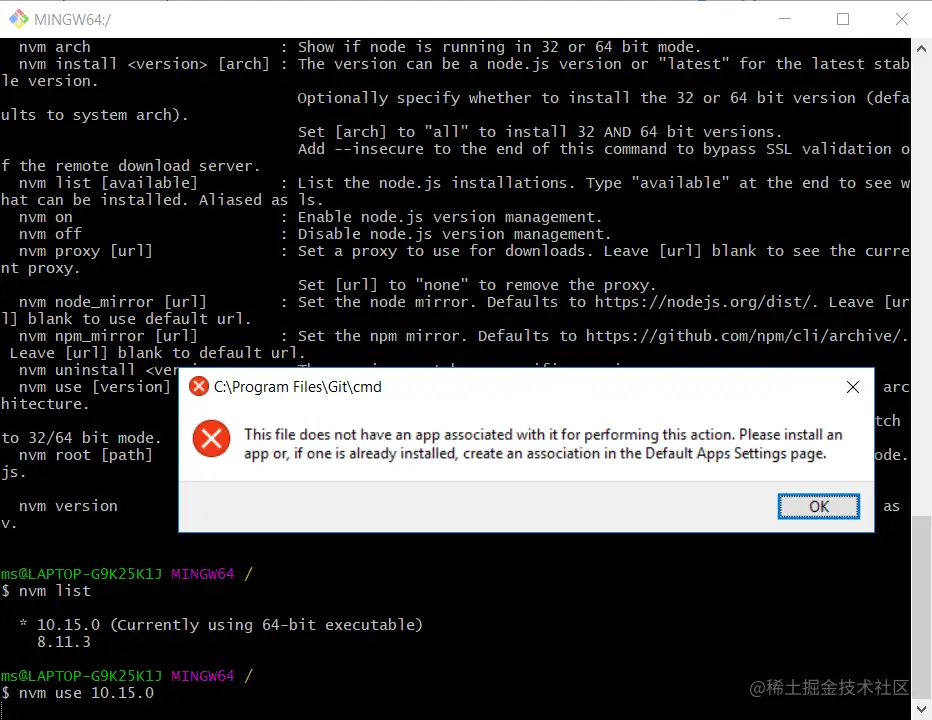Viewport: 932px width, 720px height.
Task: Click 'nvm list [available]' help entry
Action: [x=108, y=183]
